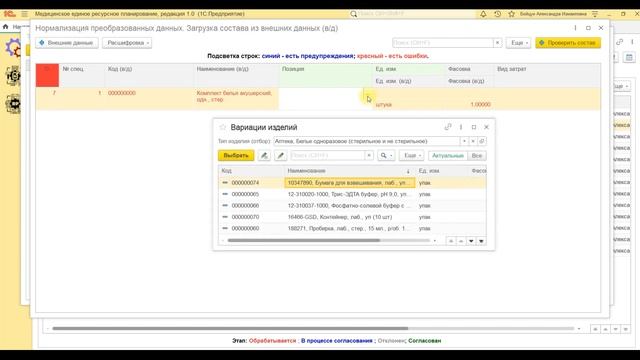
Task: Click the штука unit cell
Action: tap(384, 104)
